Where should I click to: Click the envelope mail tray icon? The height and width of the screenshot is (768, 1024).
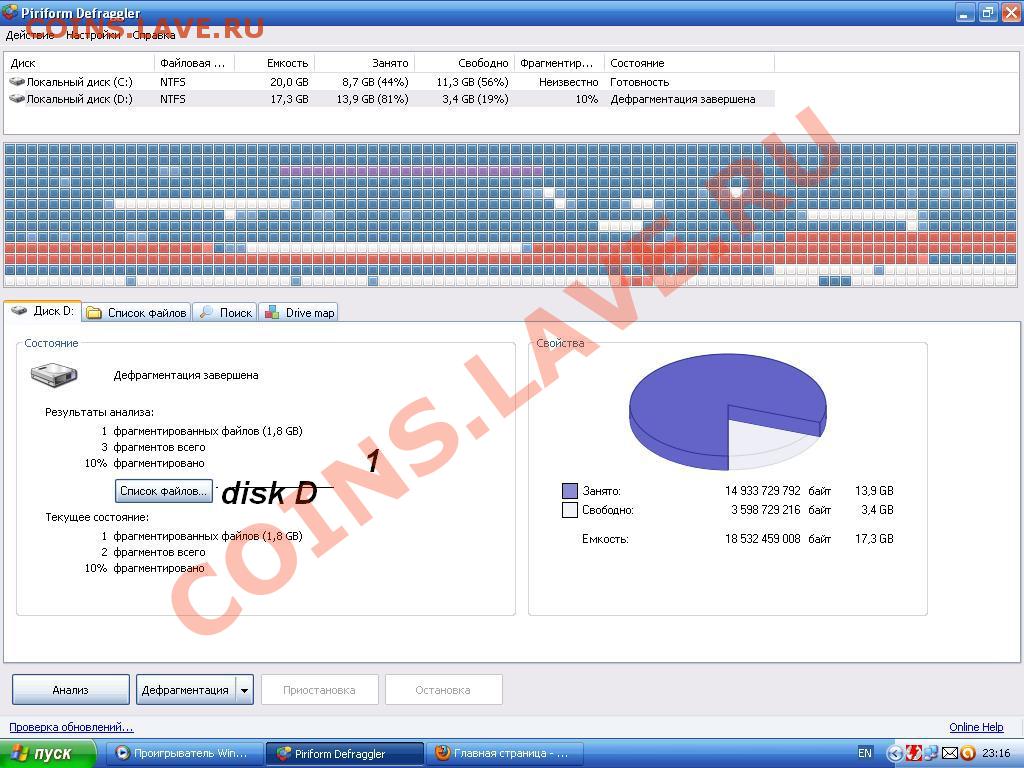[950, 754]
